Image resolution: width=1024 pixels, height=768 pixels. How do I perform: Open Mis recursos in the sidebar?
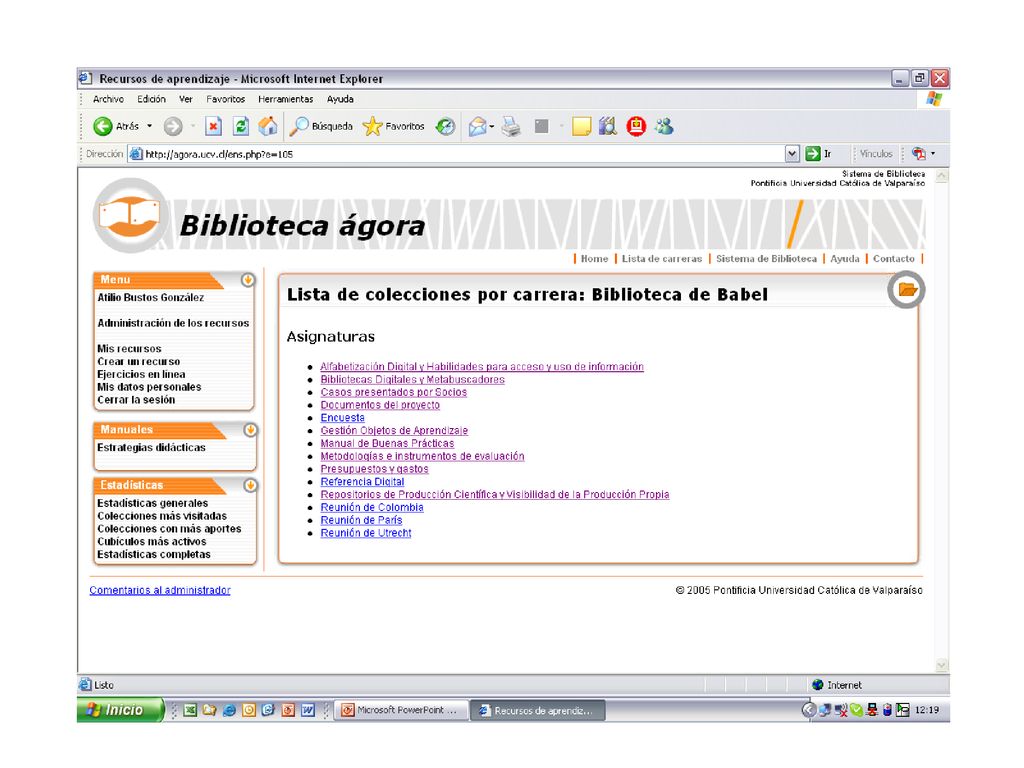click(129, 349)
